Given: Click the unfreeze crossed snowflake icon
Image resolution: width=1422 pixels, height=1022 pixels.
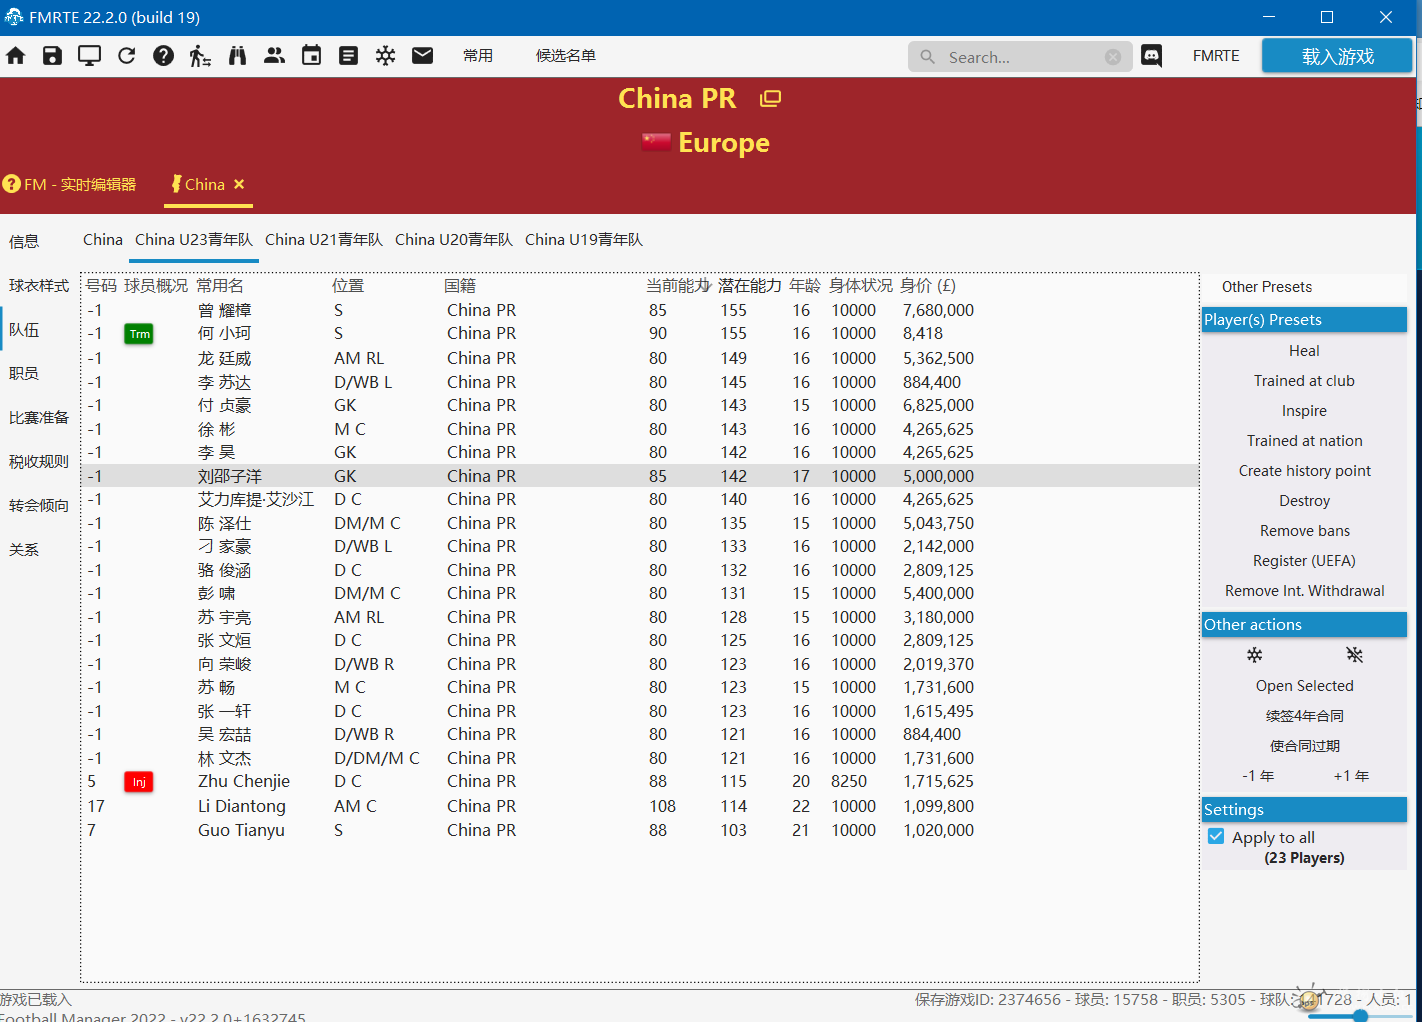Looking at the screenshot, I should pyautogui.click(x=1354, y=655).
